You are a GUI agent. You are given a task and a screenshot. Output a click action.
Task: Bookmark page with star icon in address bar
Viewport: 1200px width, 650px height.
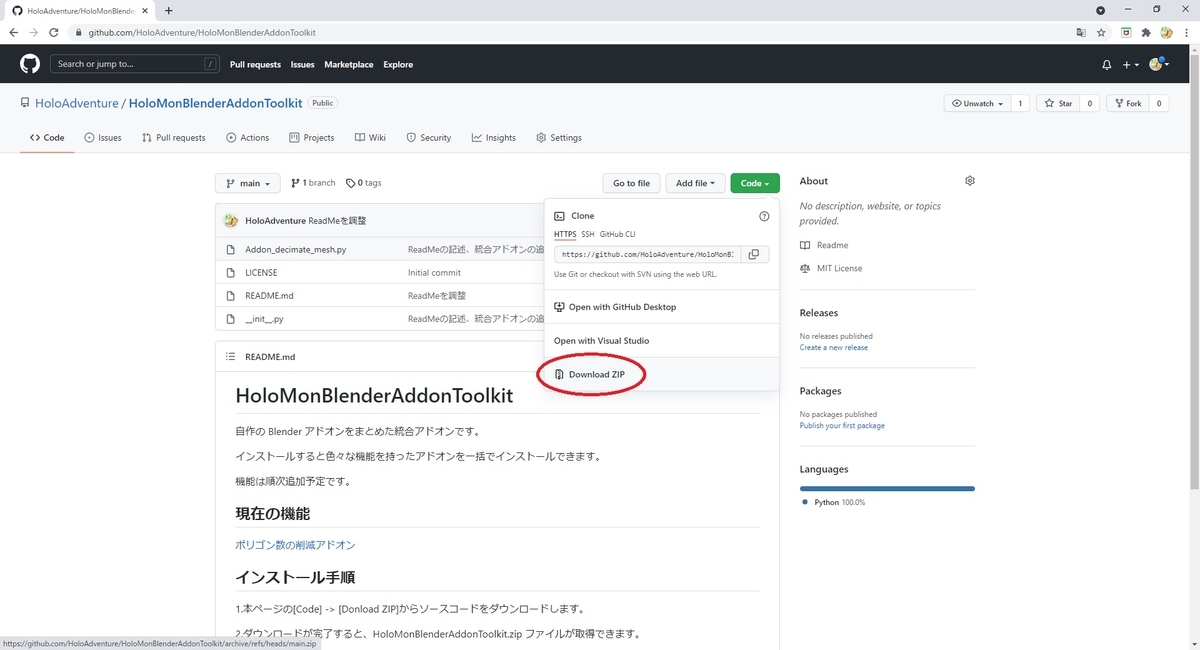point(1101,32)
